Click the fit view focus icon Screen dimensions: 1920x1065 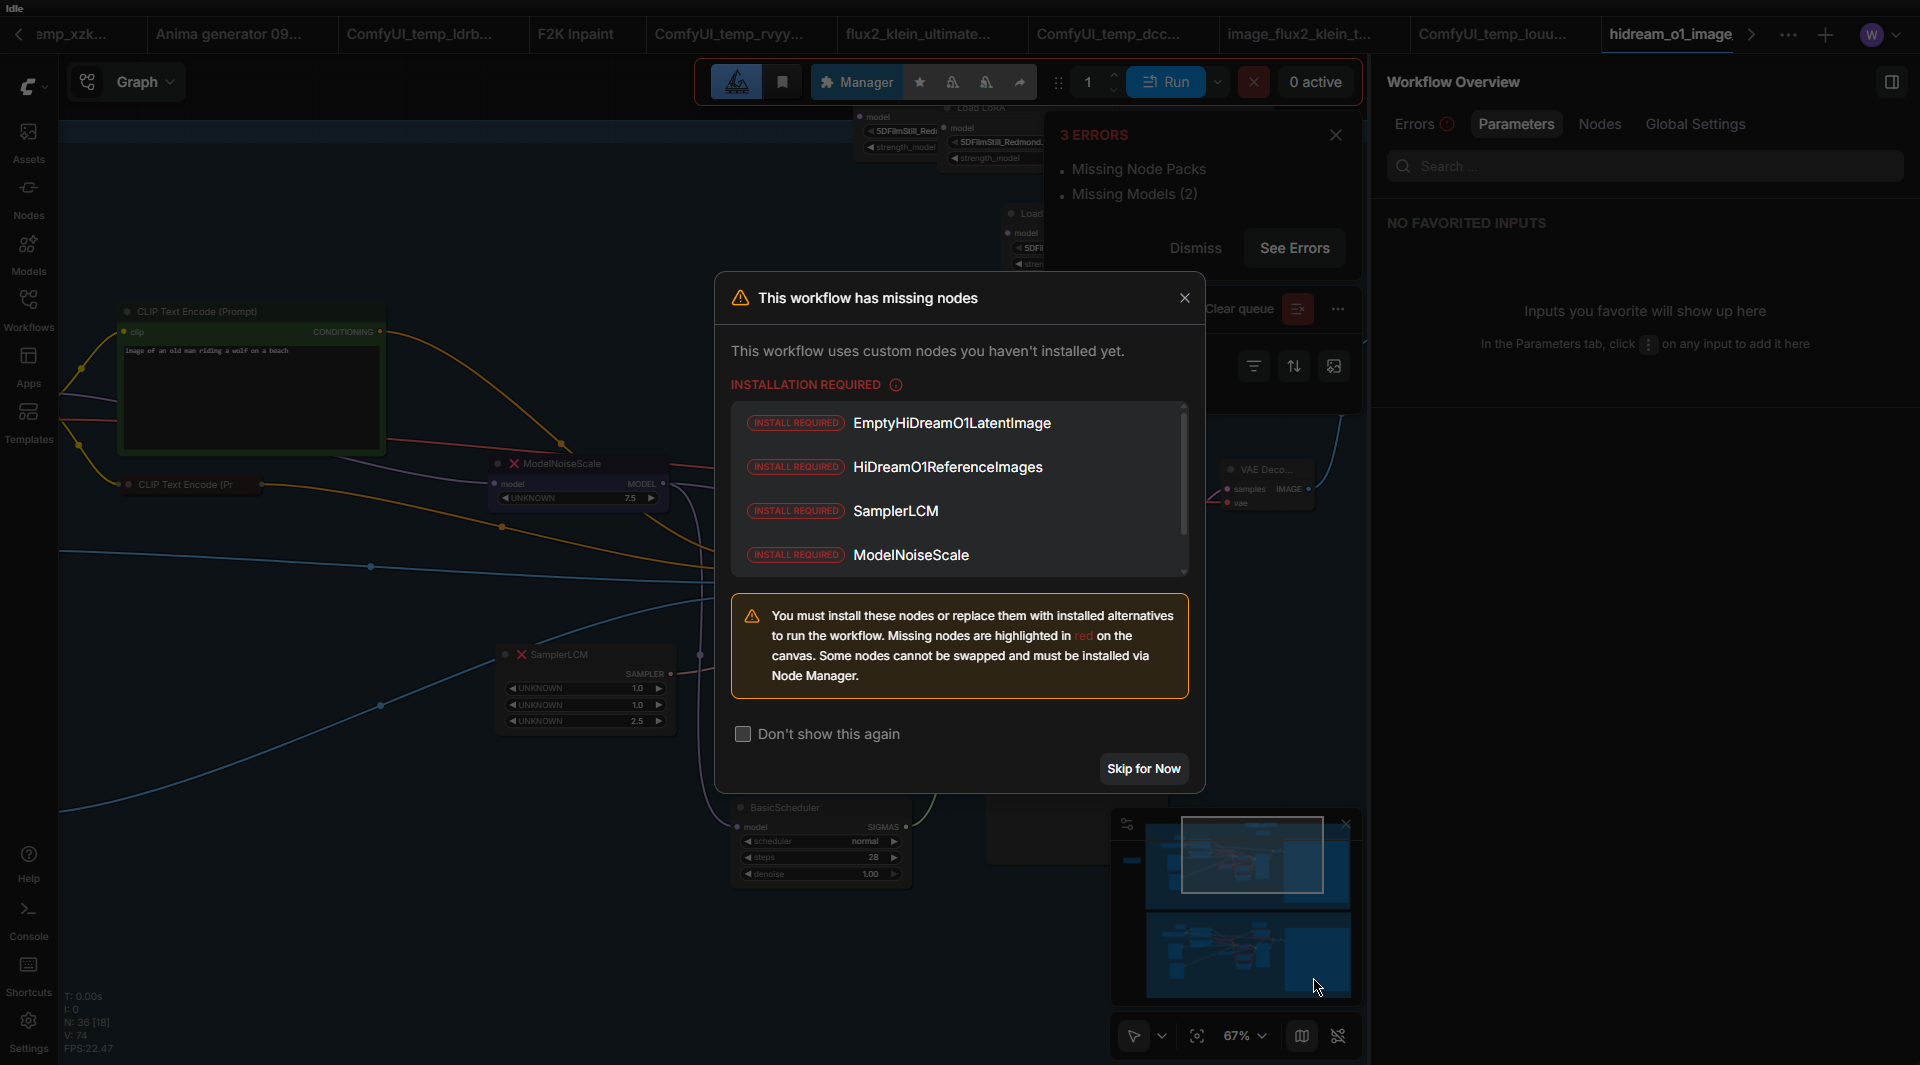coord(1196,1036)
